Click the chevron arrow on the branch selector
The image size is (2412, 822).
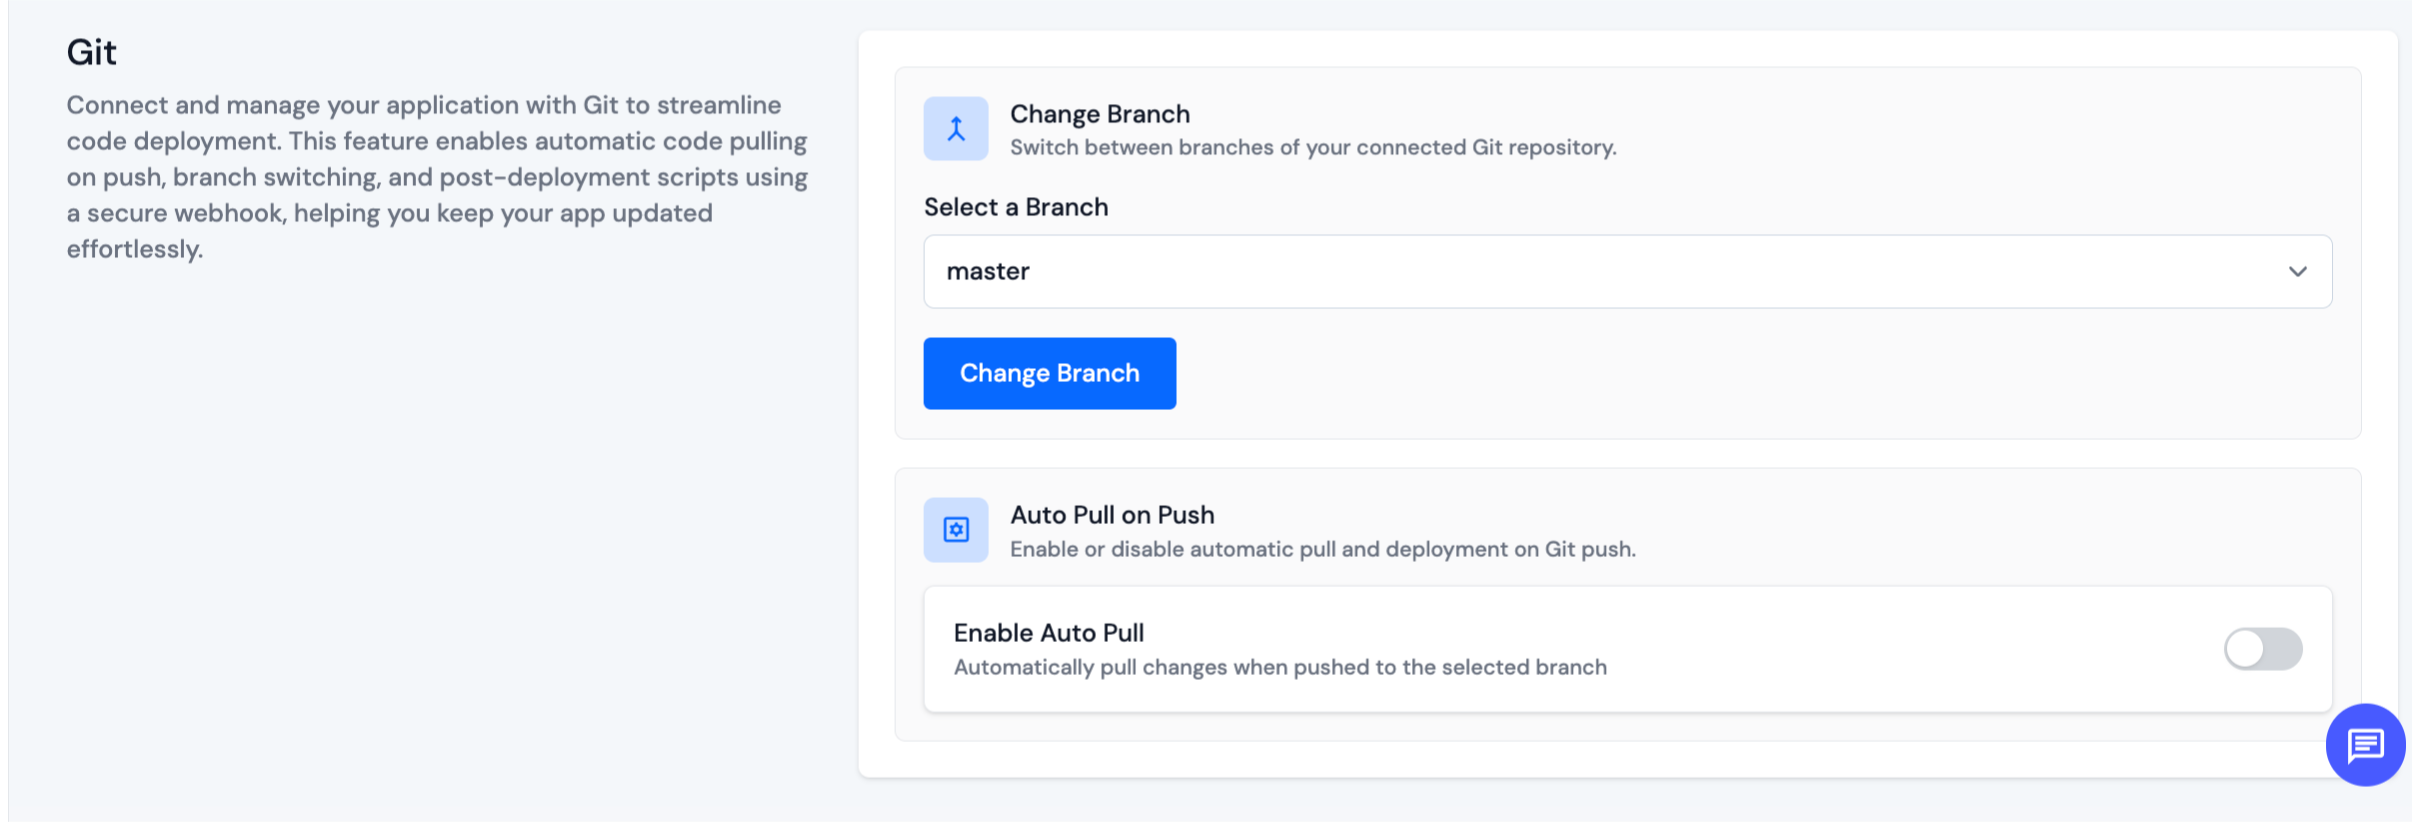click(x=2298, y=271)
